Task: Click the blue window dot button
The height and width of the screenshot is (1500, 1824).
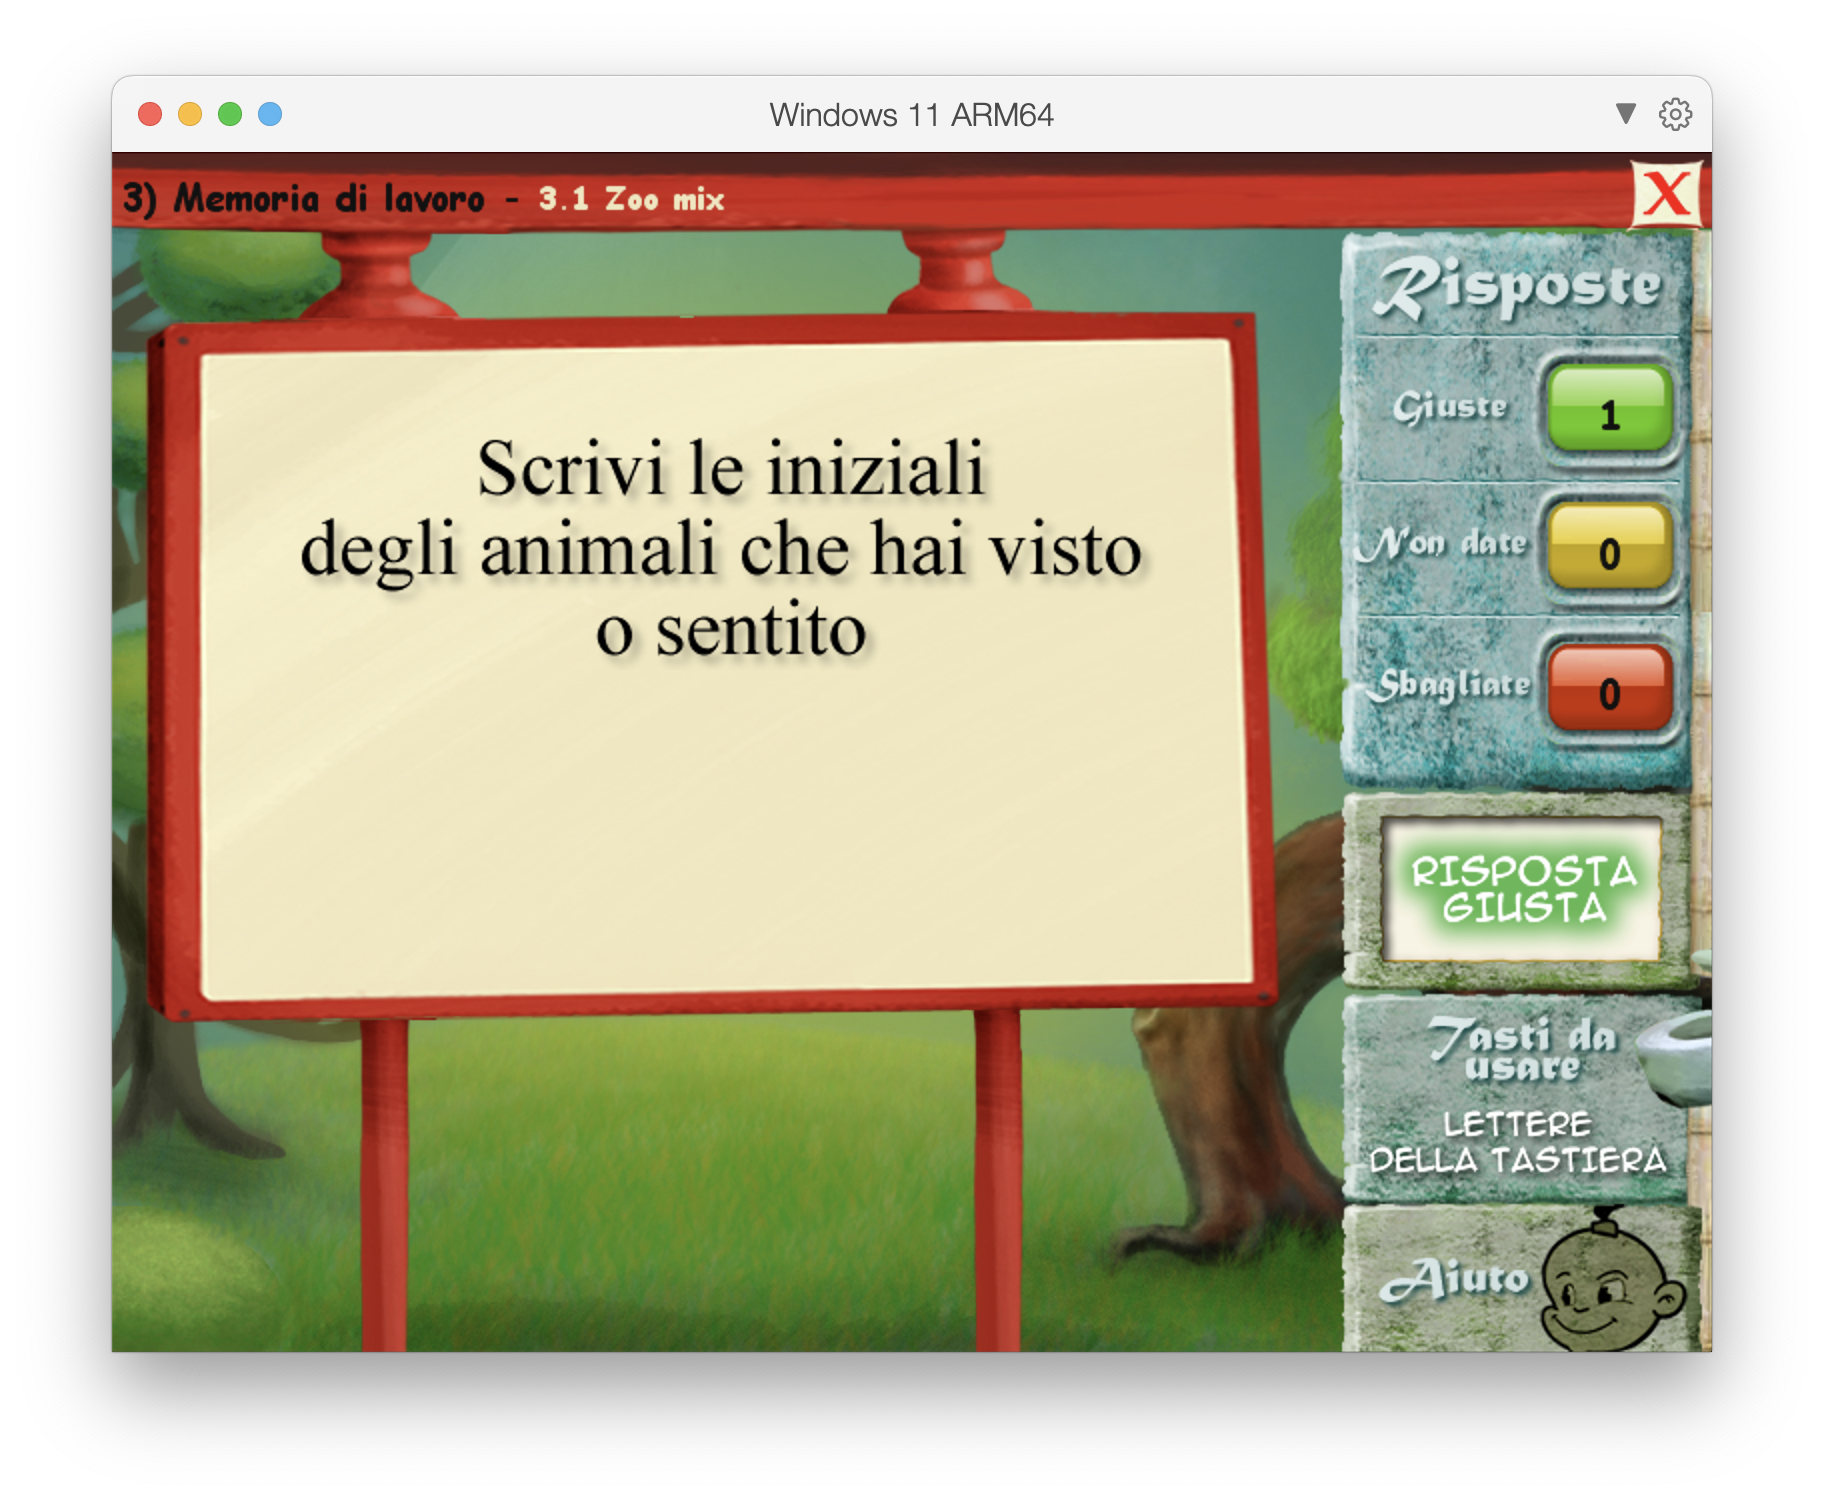Action: (270, 114)
